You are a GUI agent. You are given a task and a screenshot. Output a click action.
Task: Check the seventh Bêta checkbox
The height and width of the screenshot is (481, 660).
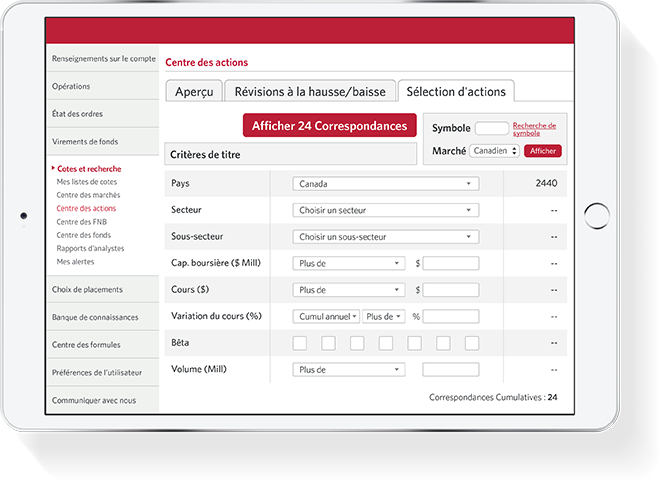click(x=472, y=343)
